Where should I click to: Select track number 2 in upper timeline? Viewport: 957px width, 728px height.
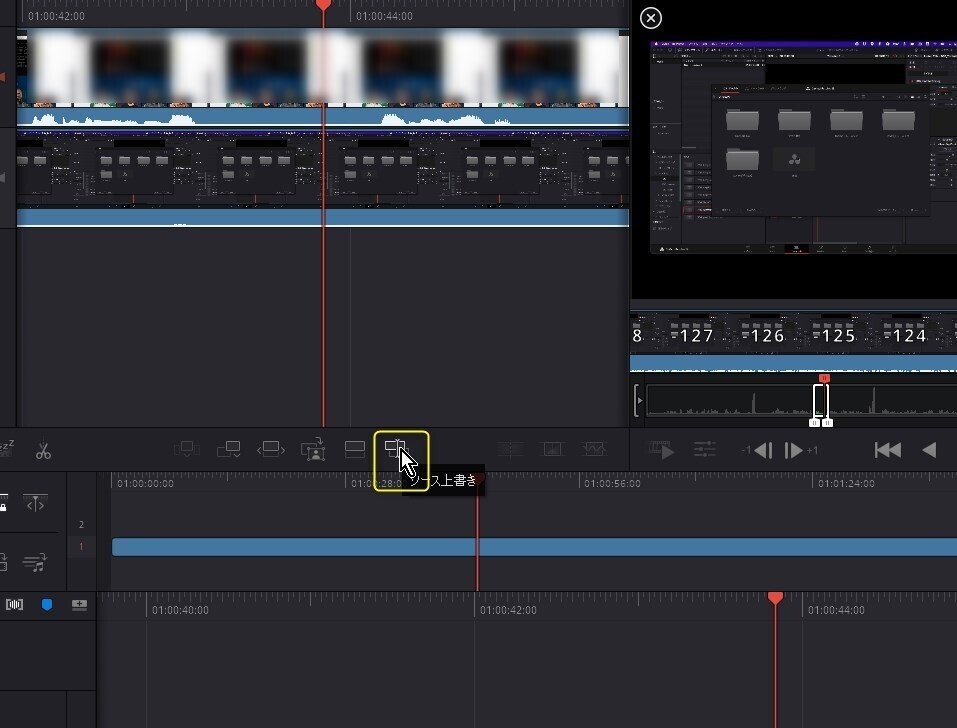pos(81,524)
